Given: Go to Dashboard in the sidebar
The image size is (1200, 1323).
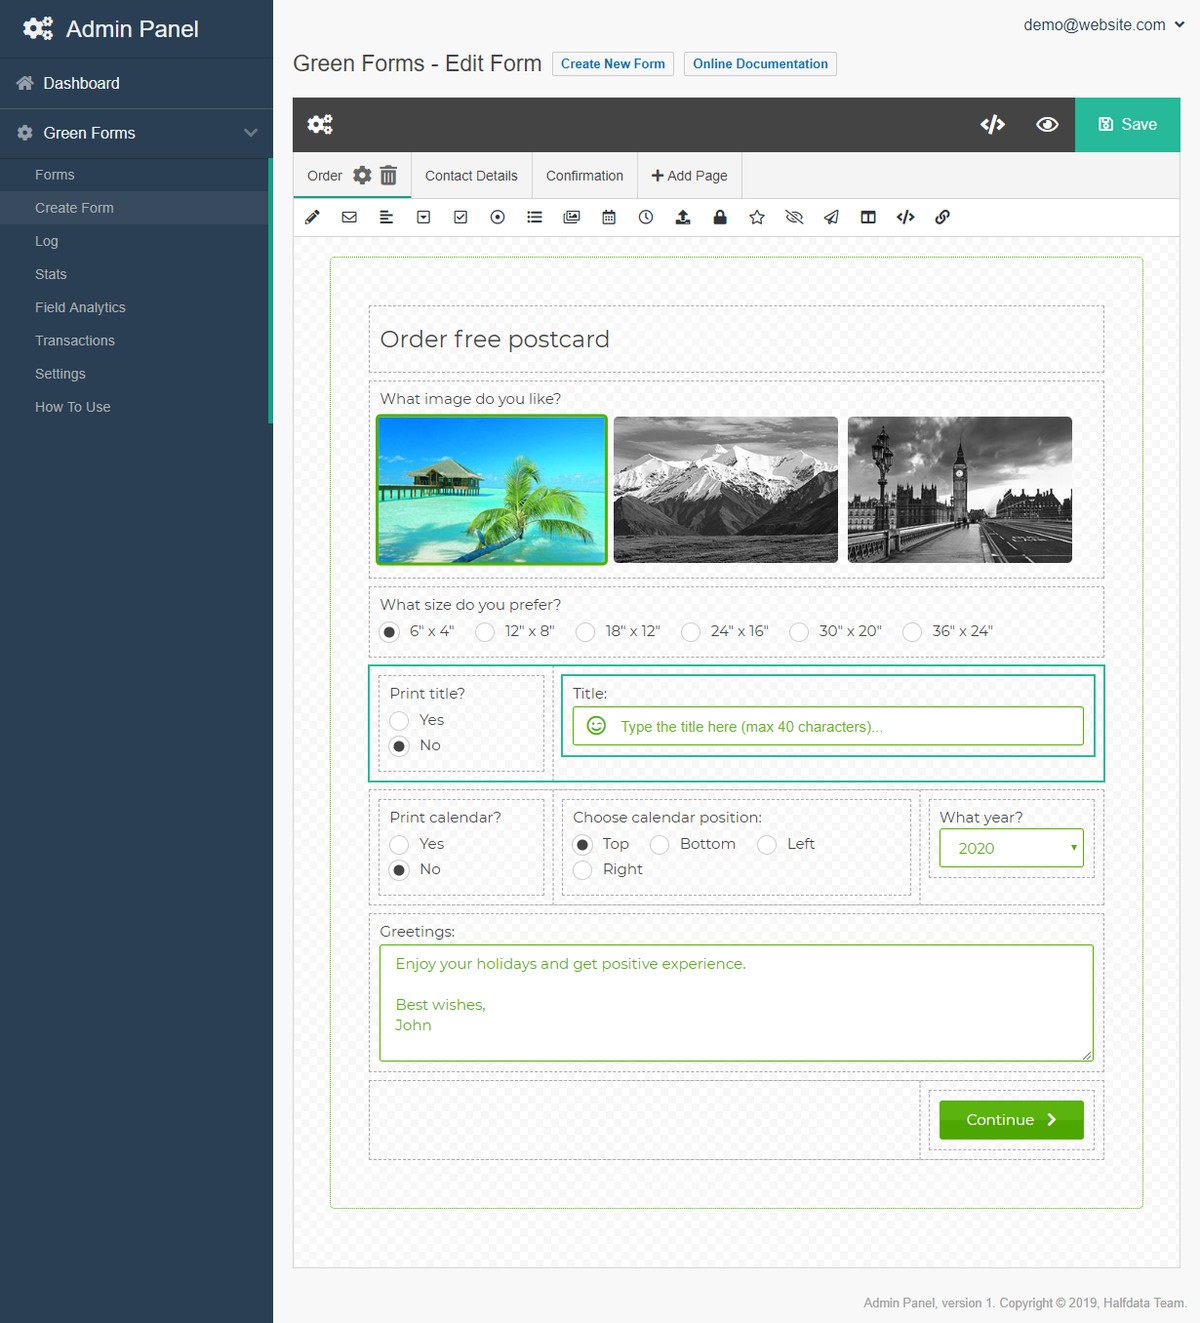Looking at the screenshot, I should point(136,83).
